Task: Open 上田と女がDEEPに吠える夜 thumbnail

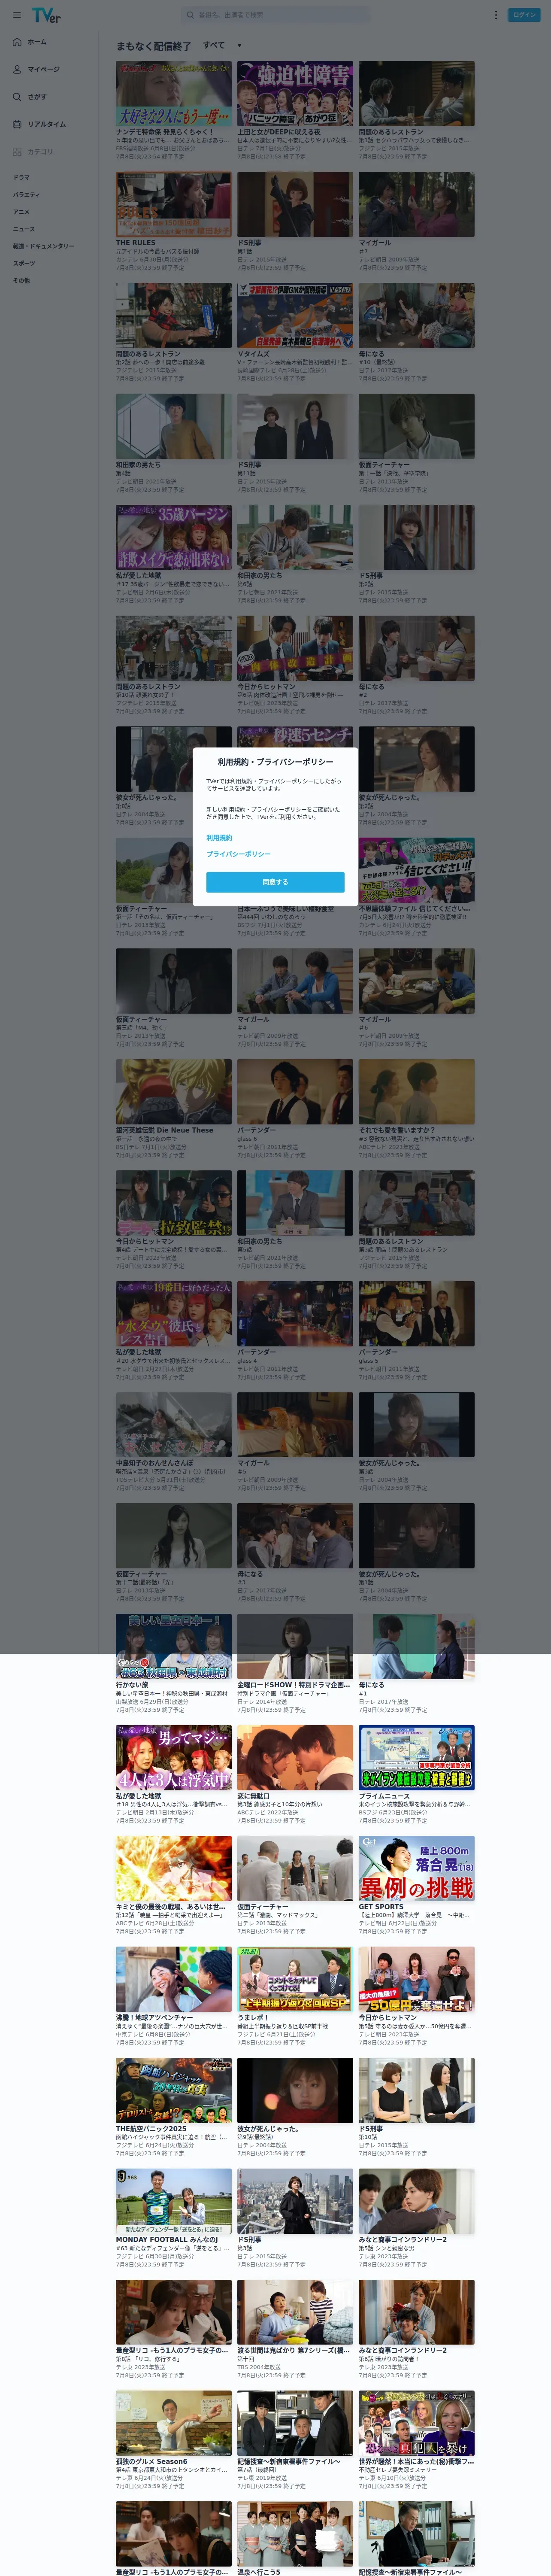Action: (x=295, y=93)
